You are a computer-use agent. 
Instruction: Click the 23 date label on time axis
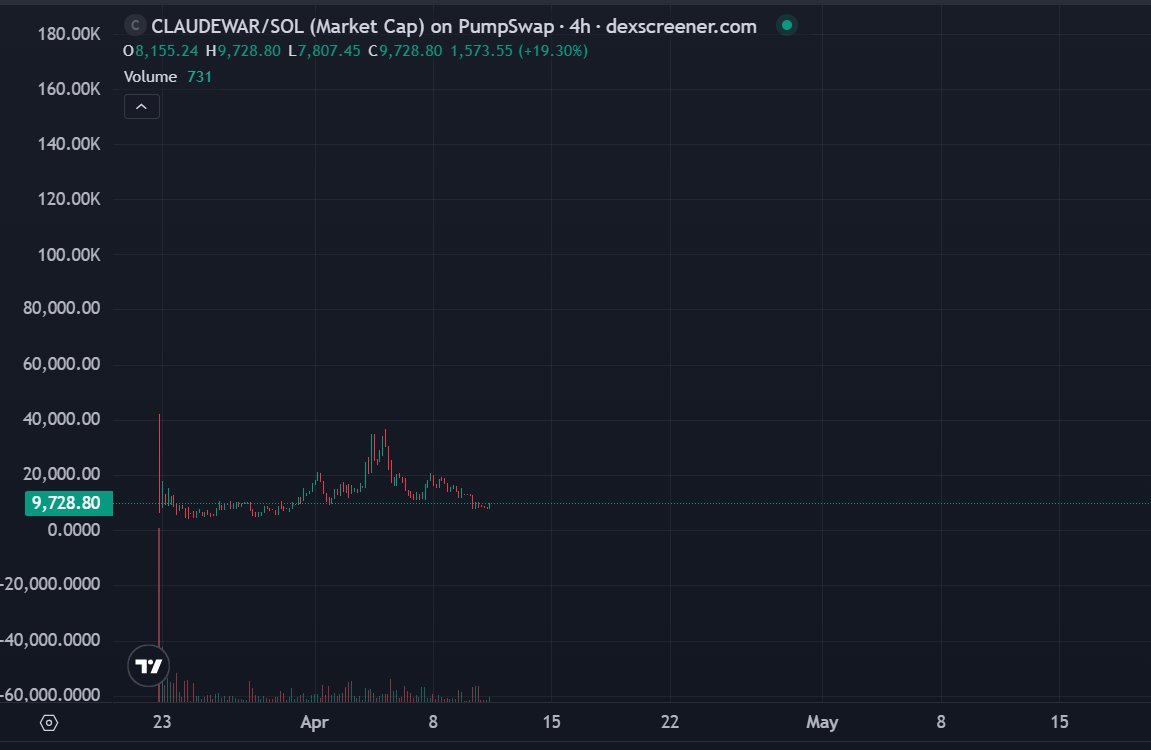(162, 722)
